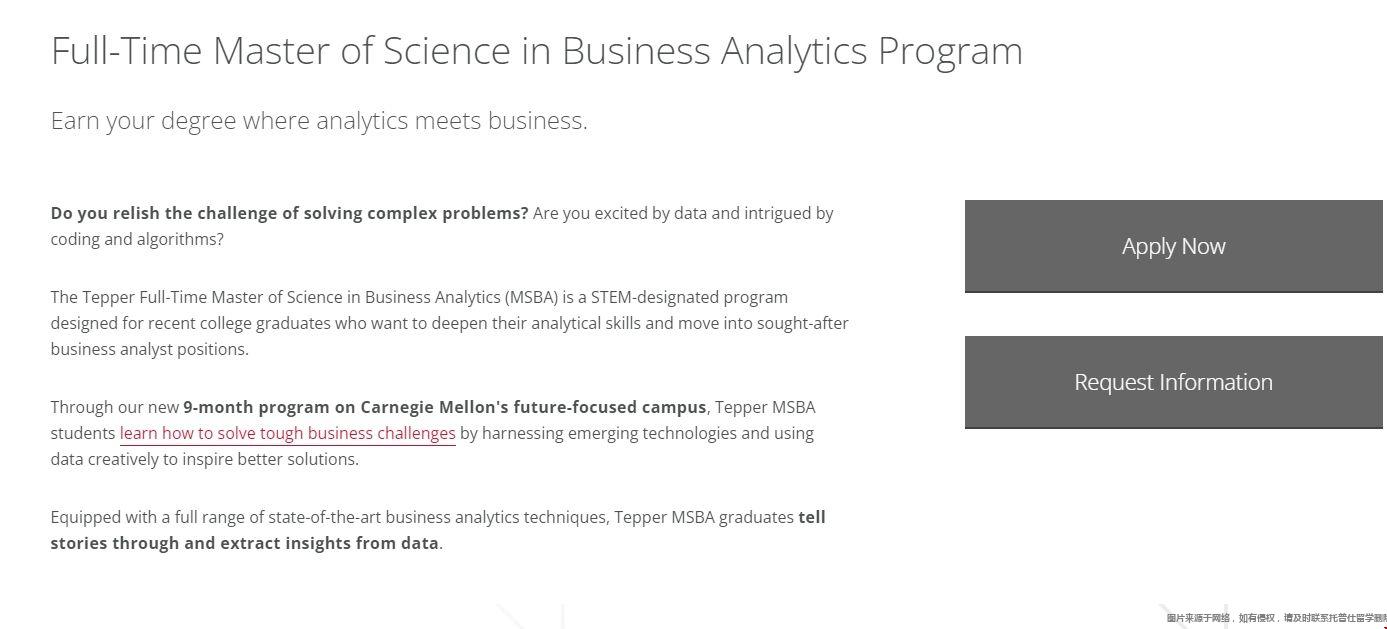Open the Request Information form button
1387x629 pixels.
(x=1173, y=382)
